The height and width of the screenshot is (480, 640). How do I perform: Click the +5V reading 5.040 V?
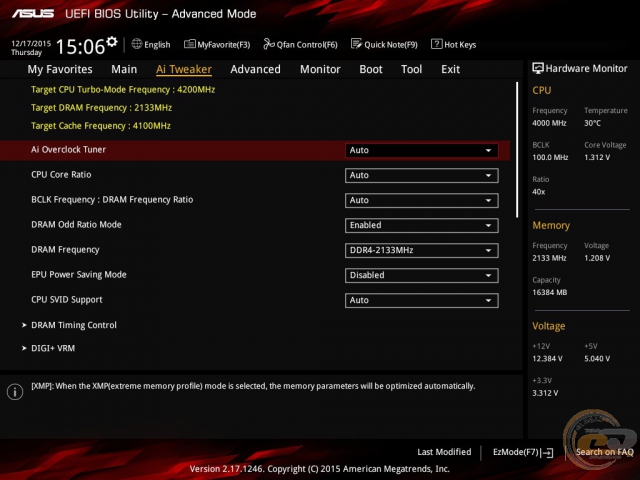[597, 359]
